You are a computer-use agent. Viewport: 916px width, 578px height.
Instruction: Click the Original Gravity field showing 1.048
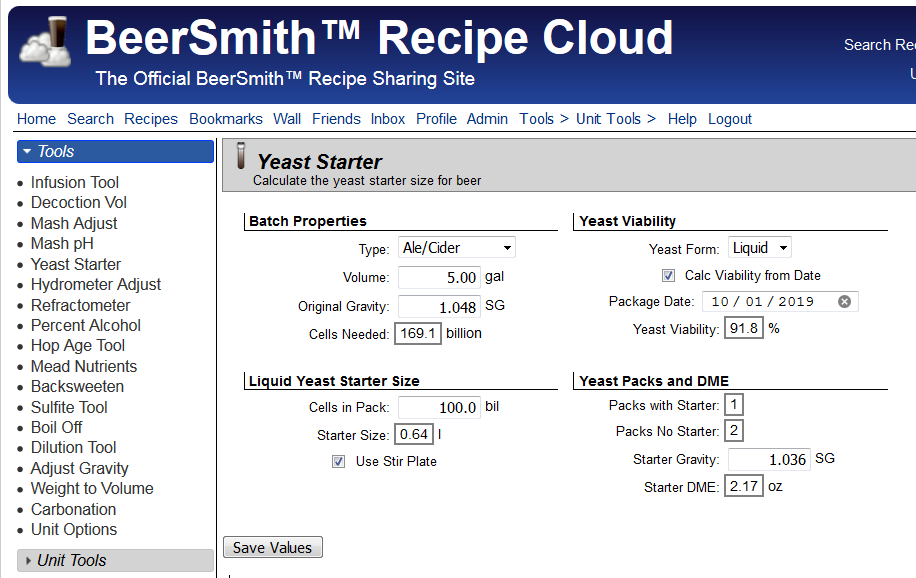click(x=439, y=307)
